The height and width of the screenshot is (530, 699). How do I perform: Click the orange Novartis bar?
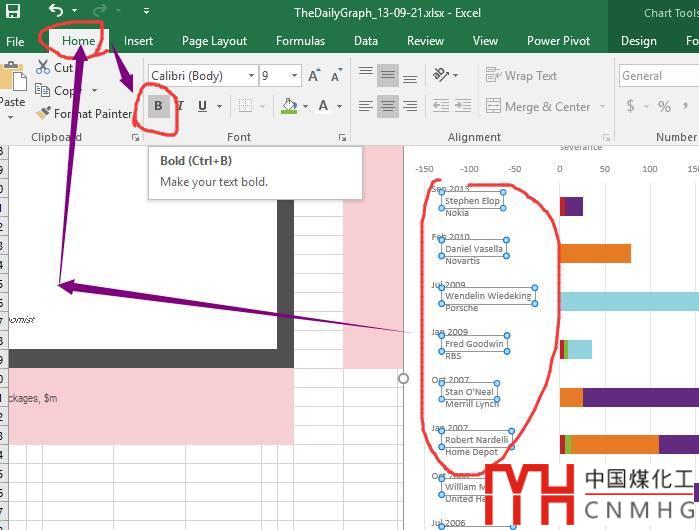pyautogui.click(x=595, y=253)
